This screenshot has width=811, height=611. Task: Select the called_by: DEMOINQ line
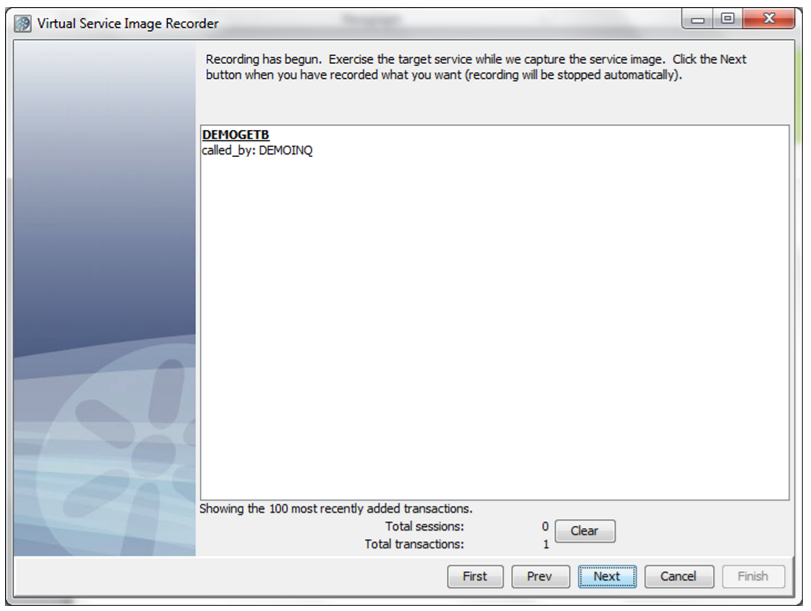tap(257, 151)
